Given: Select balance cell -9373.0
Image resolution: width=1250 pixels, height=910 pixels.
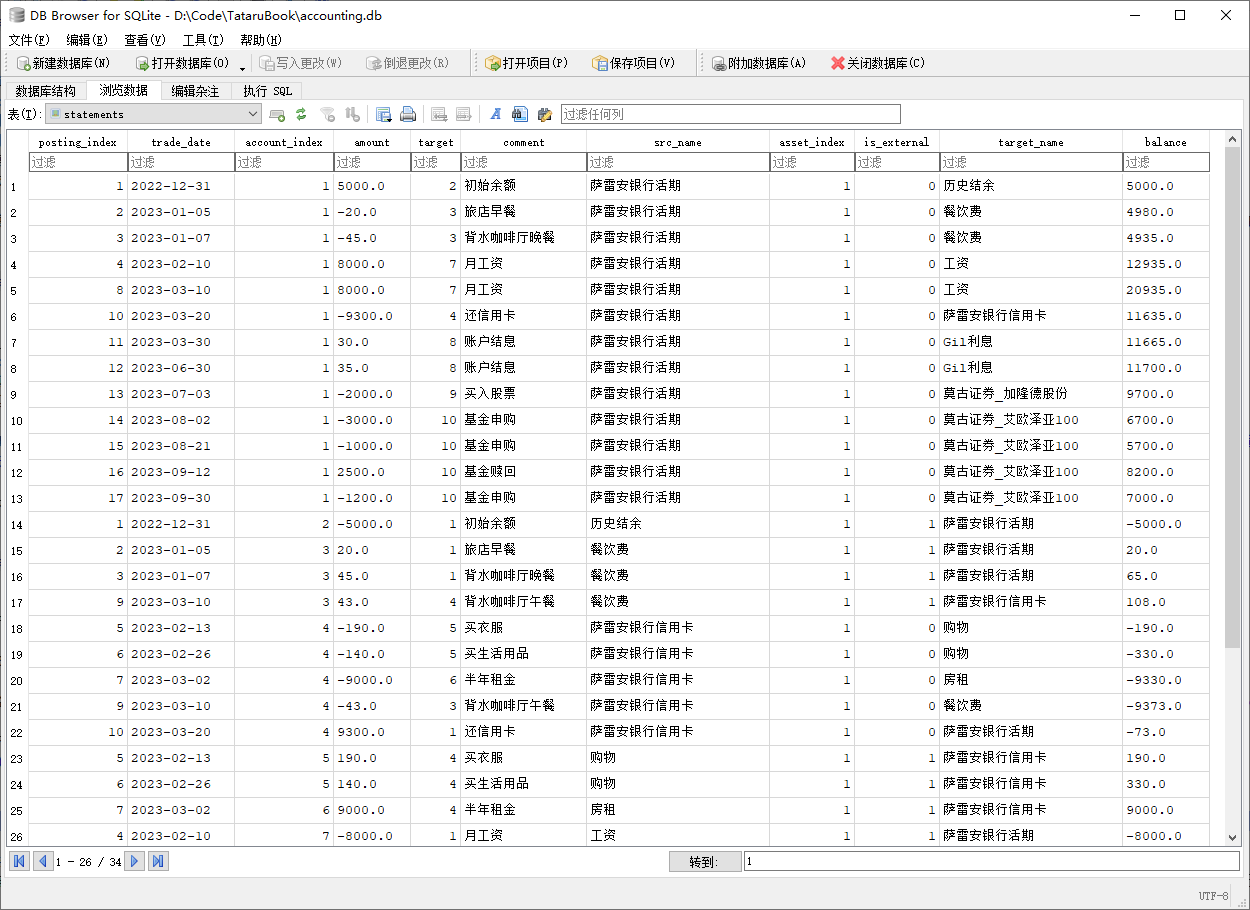Looking at the screenshot, I should [x=1166, y=706].
